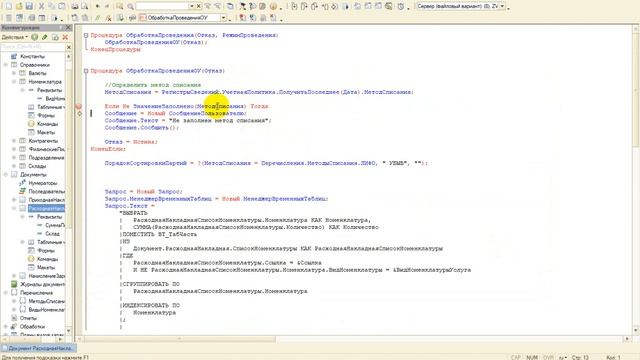Click the red Delete icon in configuration panel

65,37
